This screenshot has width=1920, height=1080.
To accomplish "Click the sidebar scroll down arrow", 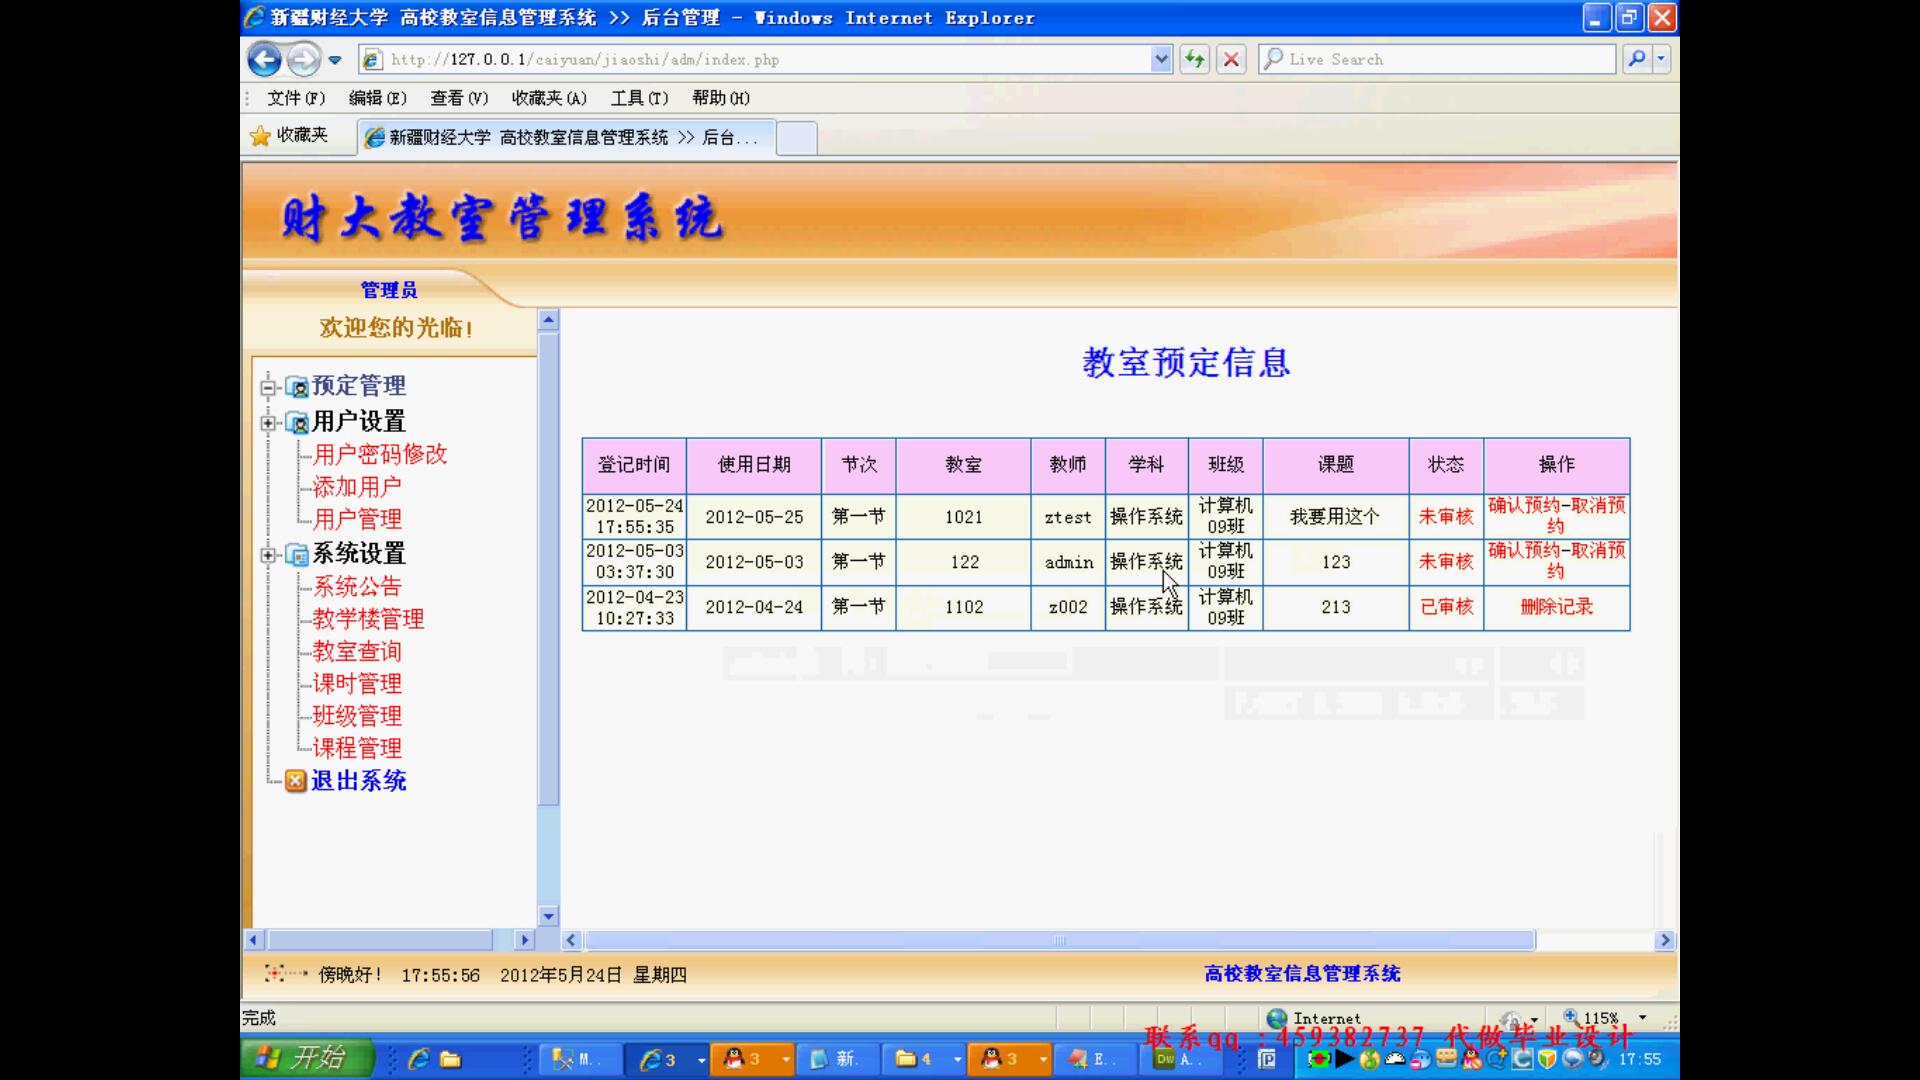I will 548,915.
